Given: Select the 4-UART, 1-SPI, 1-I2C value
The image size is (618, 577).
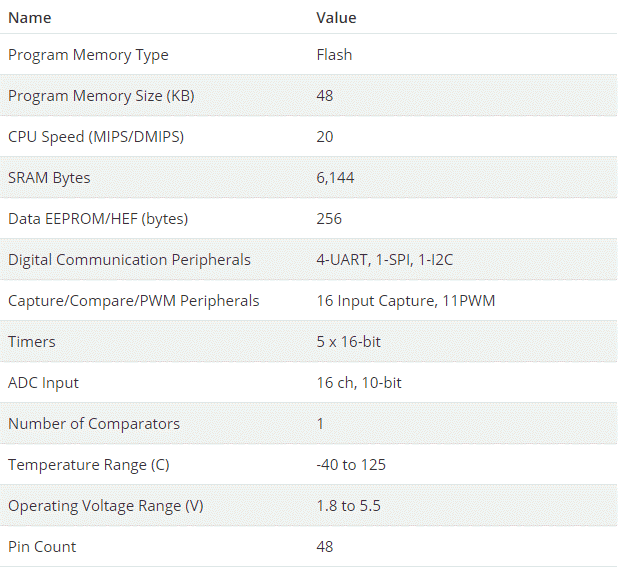Looking at the screenshot, I should [x=386, y=260].
